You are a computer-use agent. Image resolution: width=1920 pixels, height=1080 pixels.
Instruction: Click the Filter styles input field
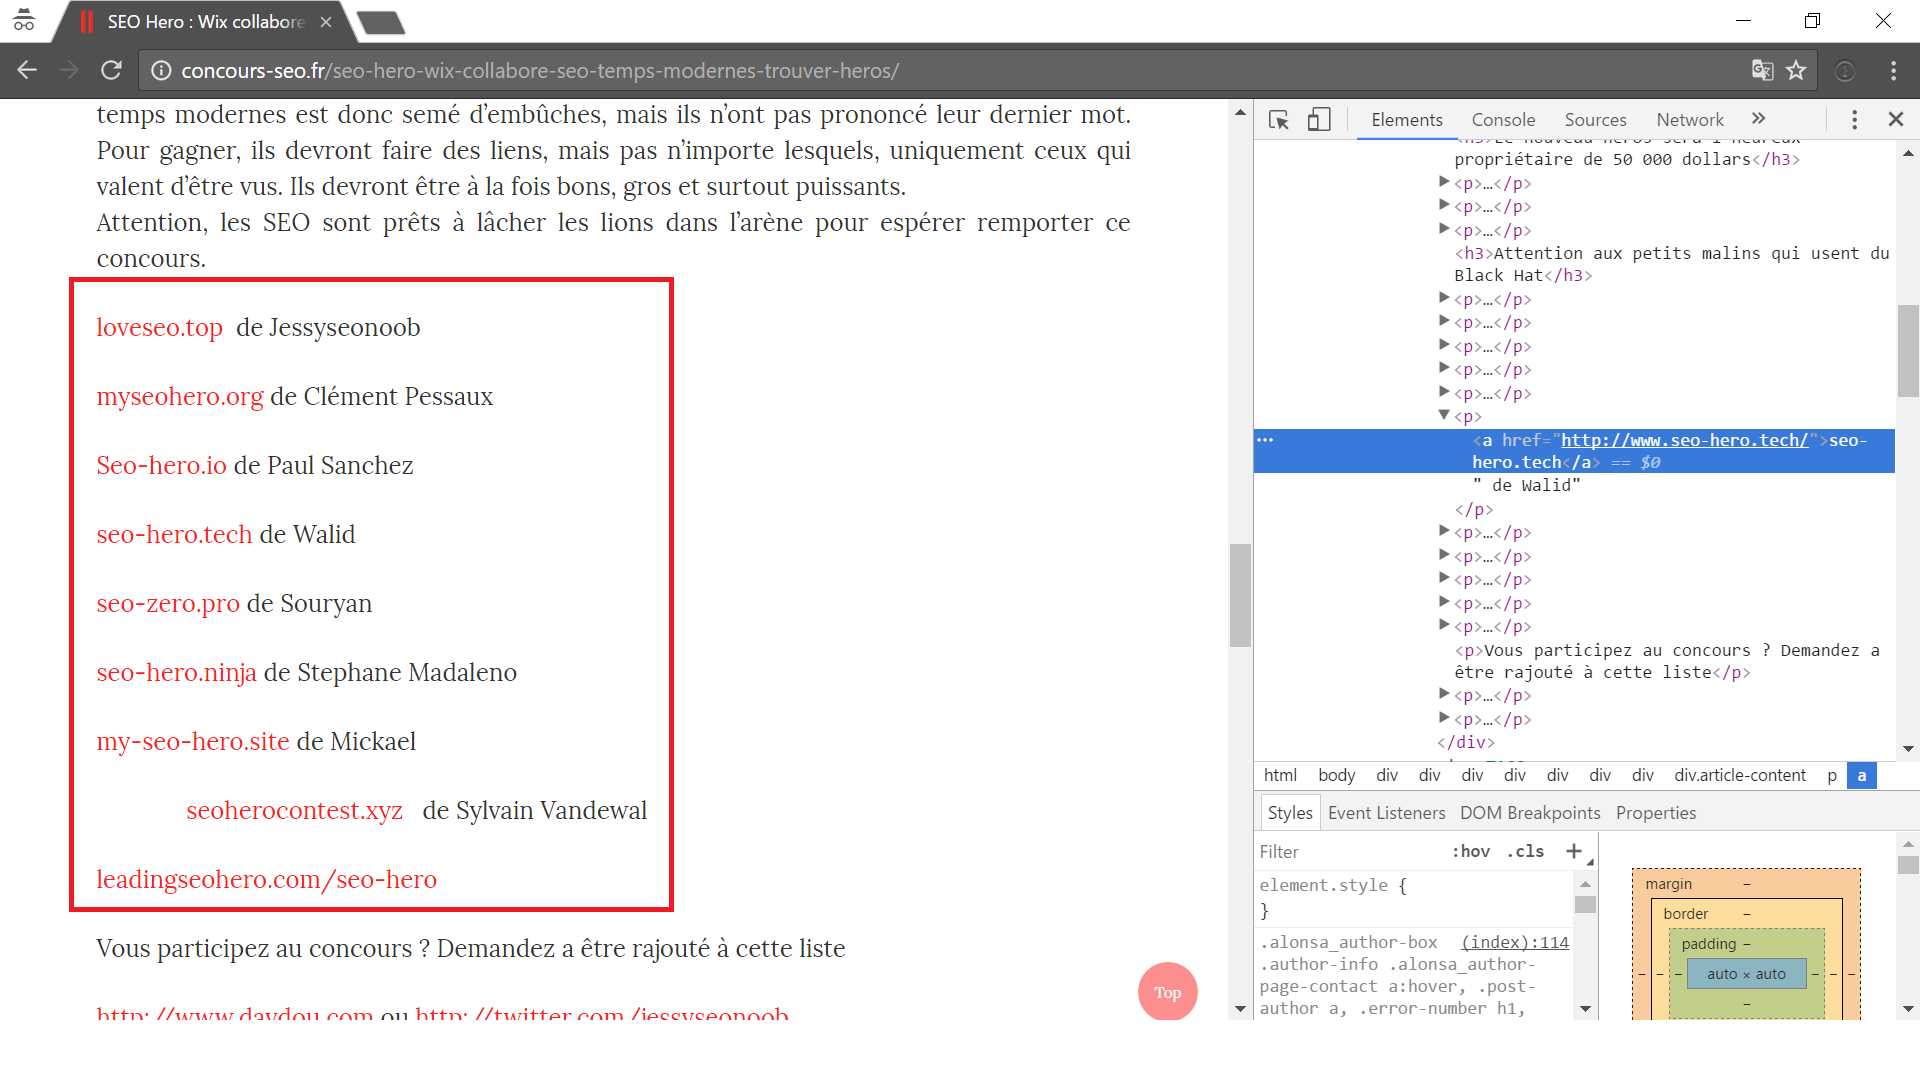click(1350, 852)
